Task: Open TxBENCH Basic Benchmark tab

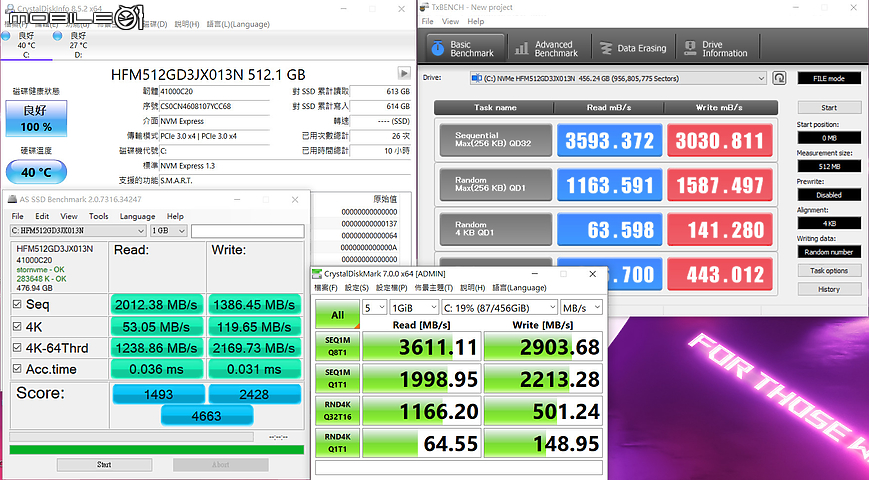Action: 466,48
